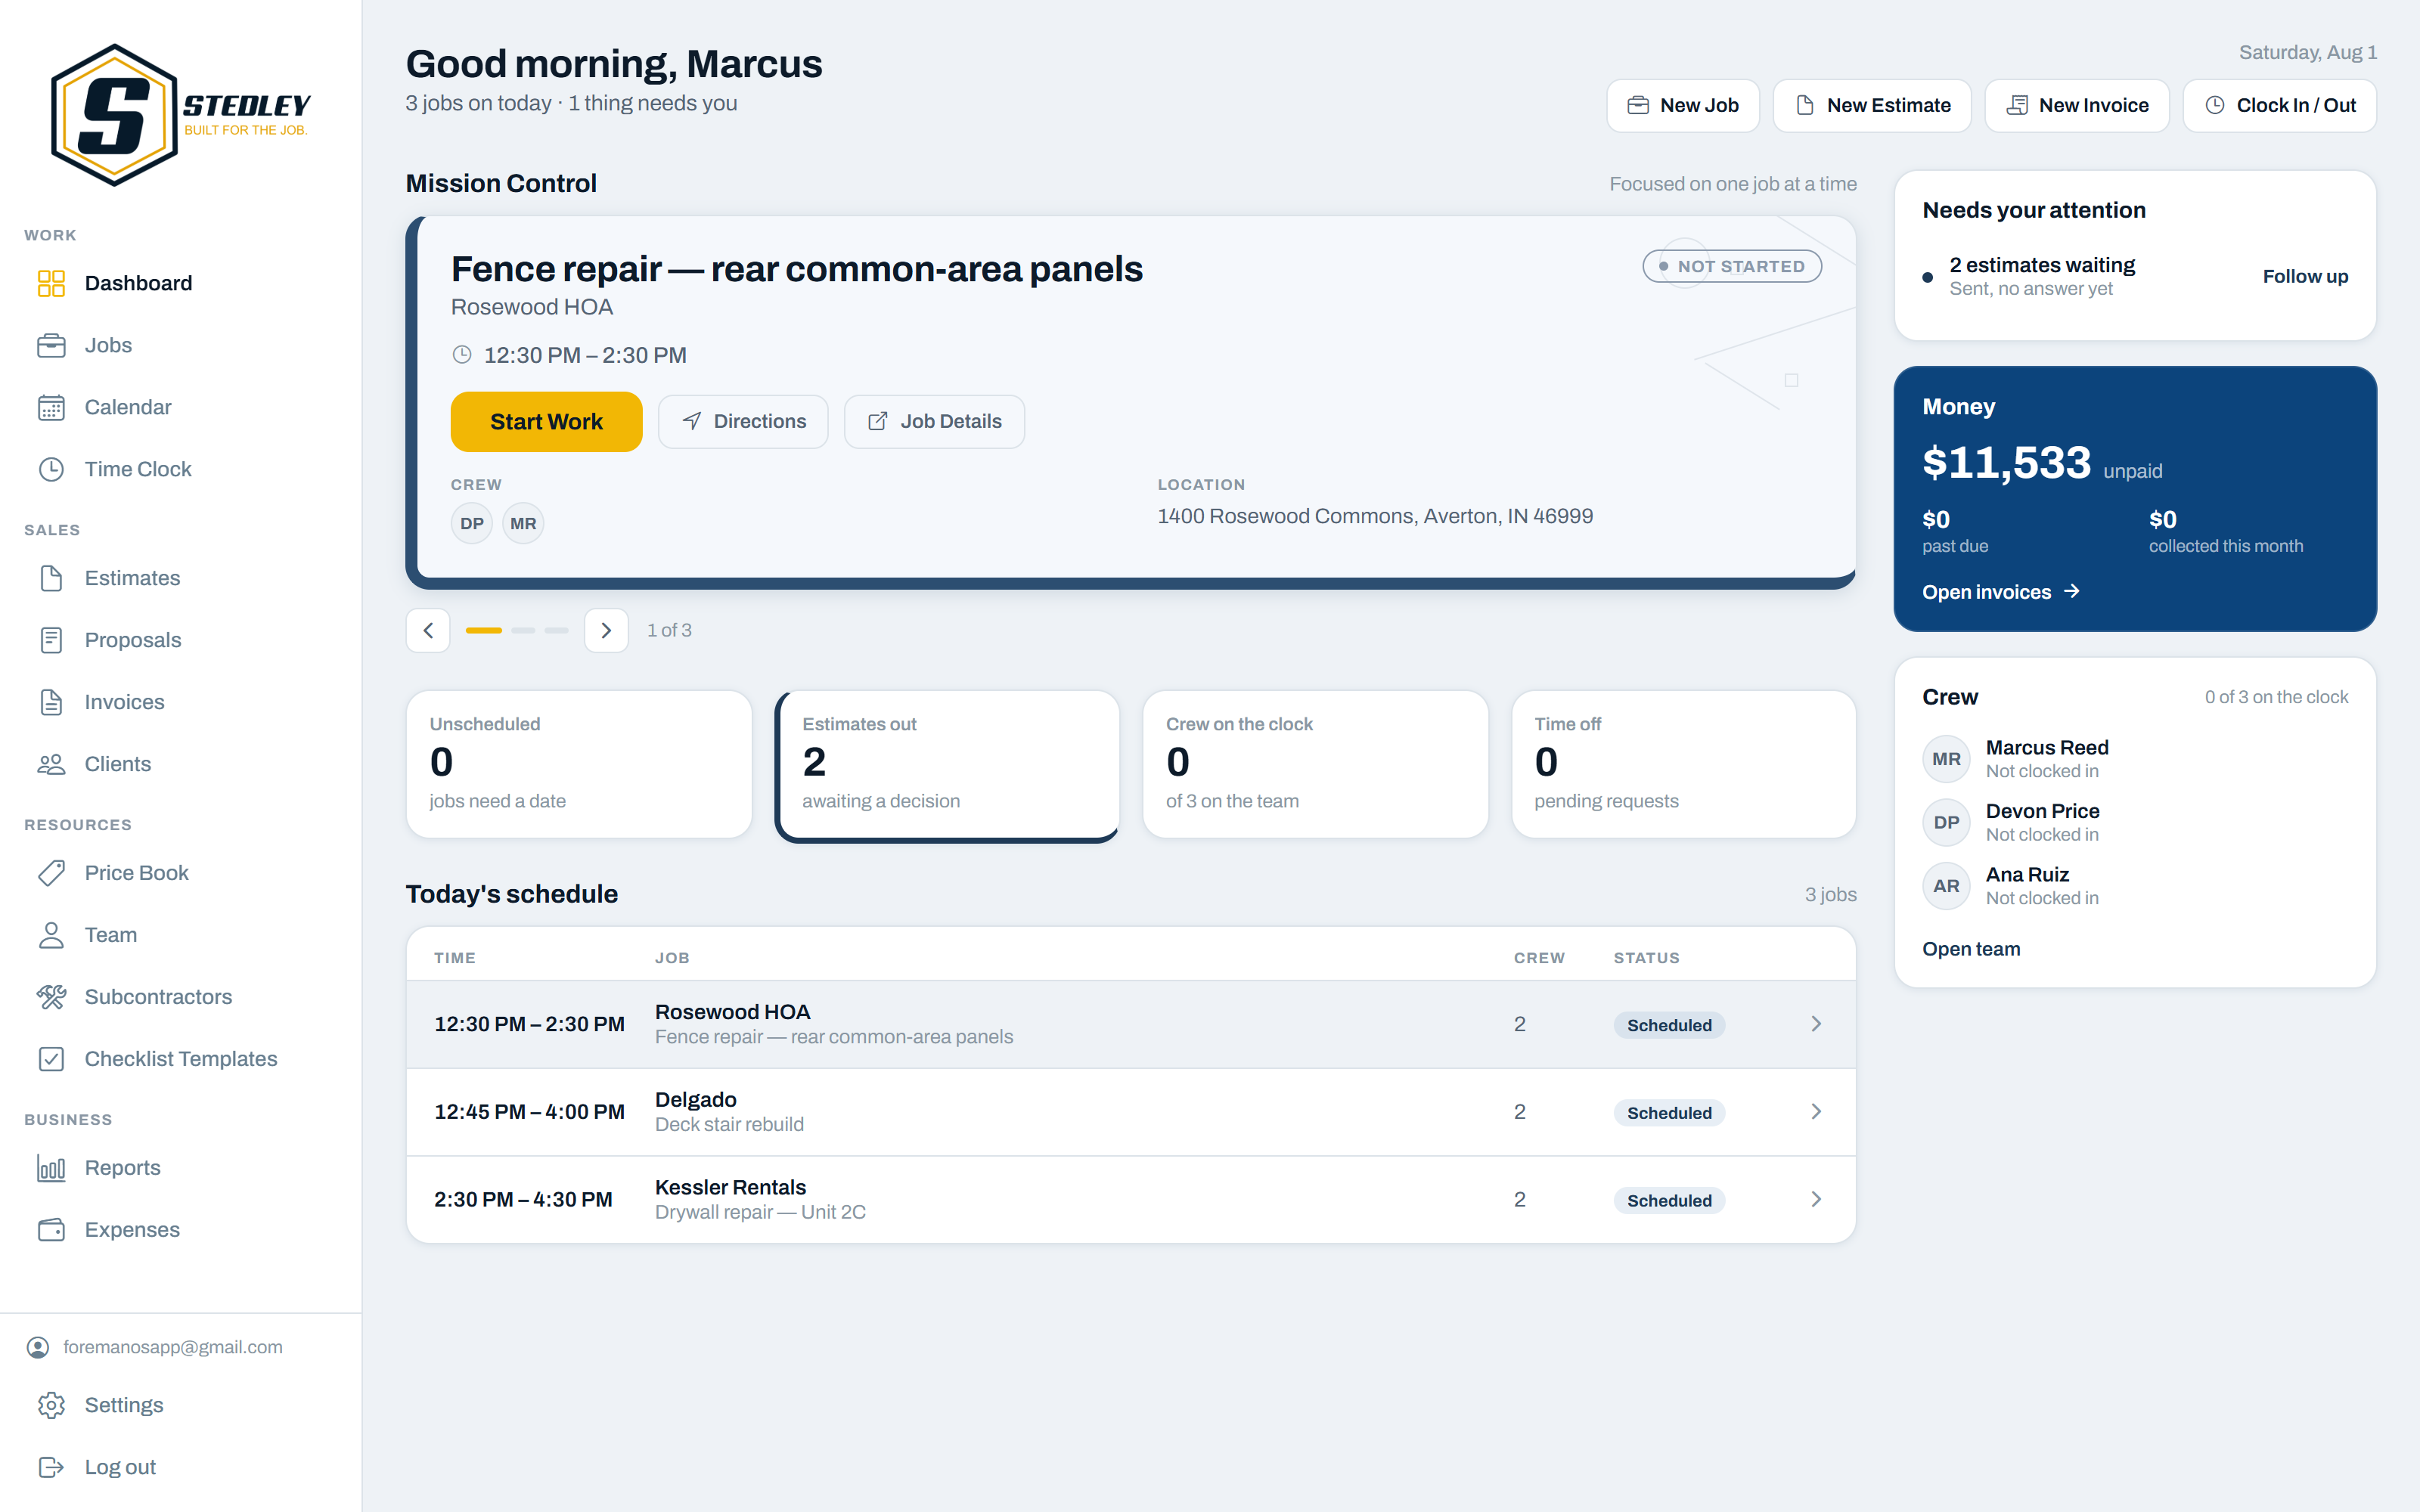Click the account avatar icon beside email
The height and width of the screenshot is (1512, 2420).
38,1347
